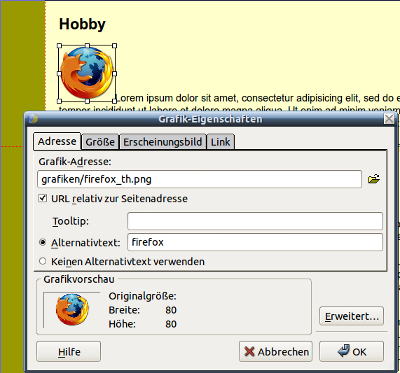The height and width of the screenshot is (373, 400).
Task: Click the Originalgröße label
Action: point(143,296)
